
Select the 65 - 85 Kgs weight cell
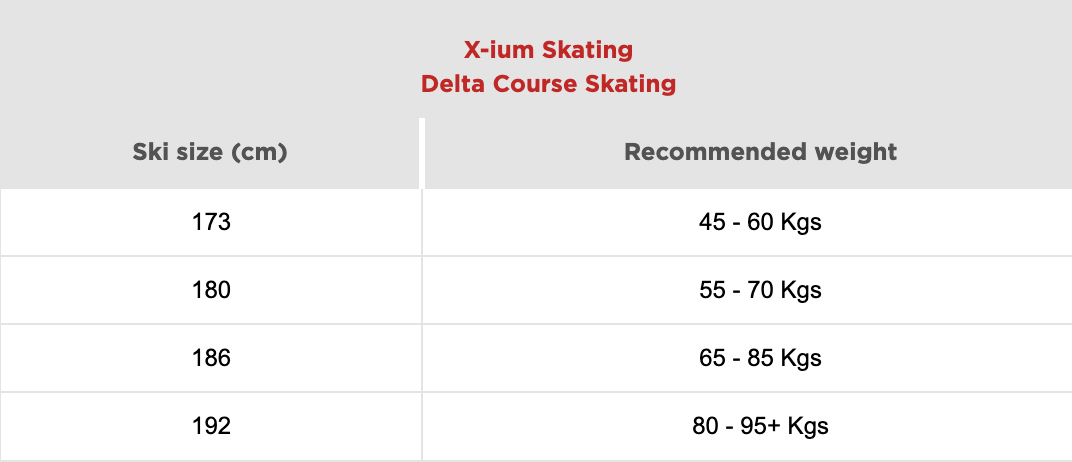(760, 358)
